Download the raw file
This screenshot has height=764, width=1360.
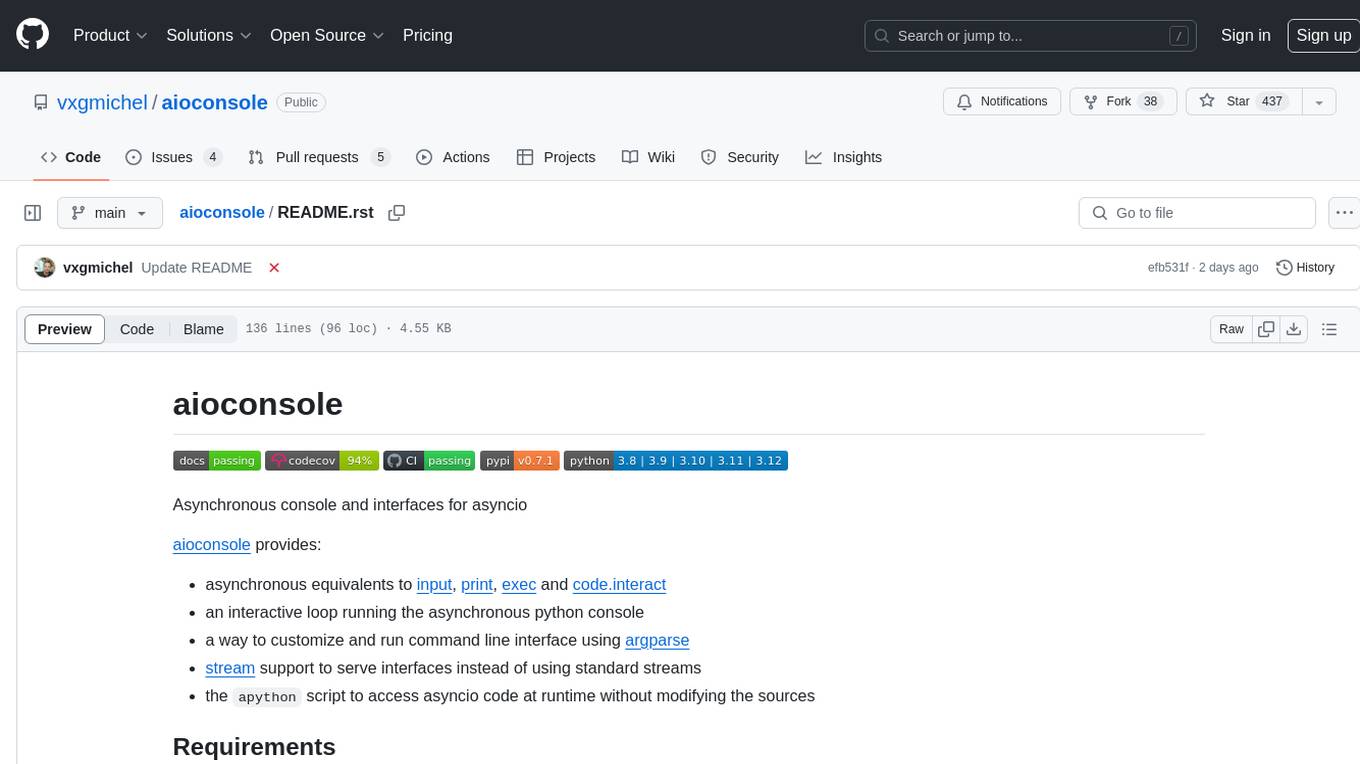(x=1293, y=329)
